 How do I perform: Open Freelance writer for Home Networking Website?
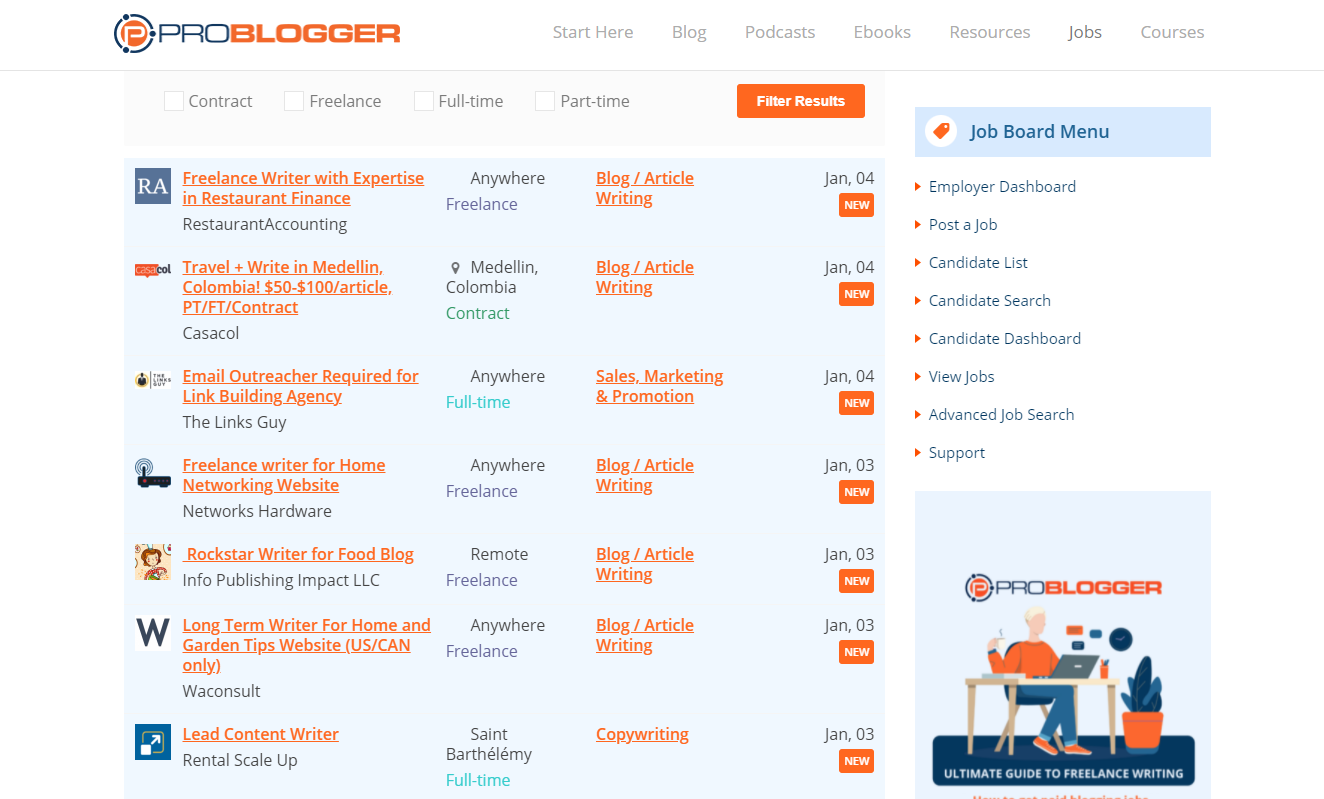[284, 475]
